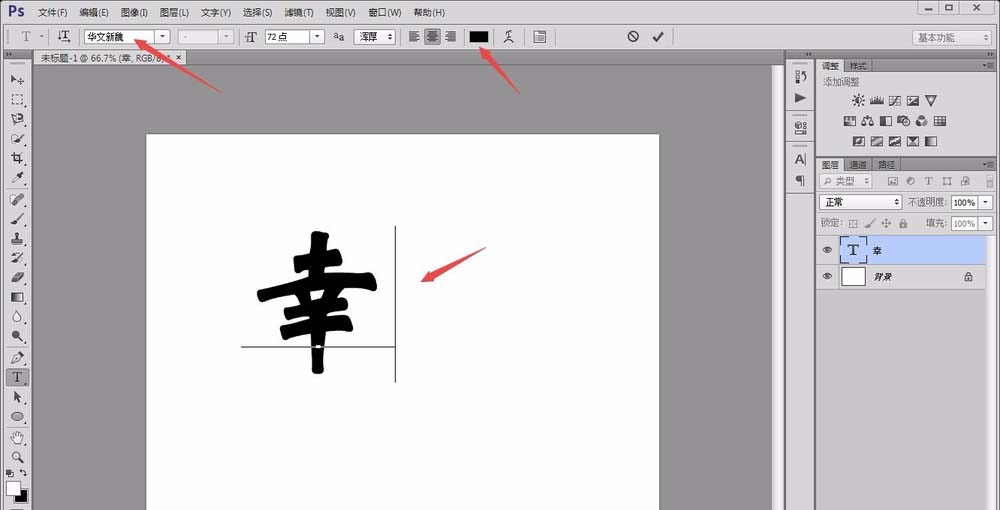Add a Photo Filter adjustment
This screenshot has width=1000, height=510.
tap(904, 121)
